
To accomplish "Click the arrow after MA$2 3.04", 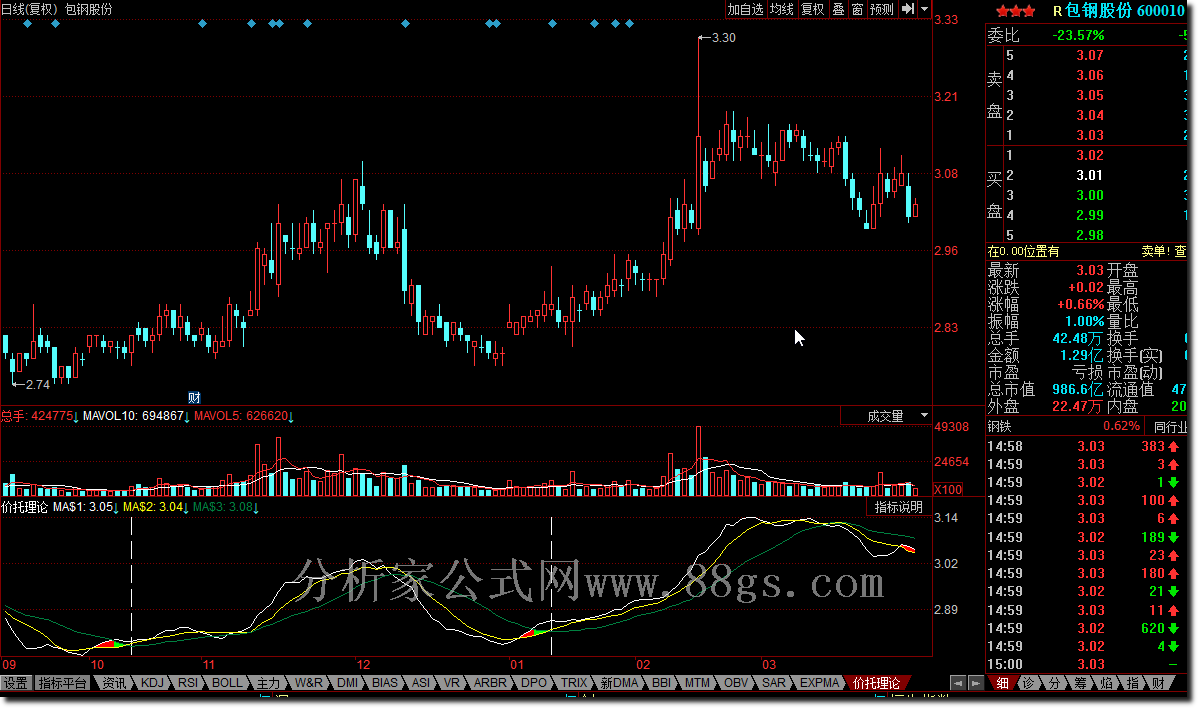I will click(187, 508).
